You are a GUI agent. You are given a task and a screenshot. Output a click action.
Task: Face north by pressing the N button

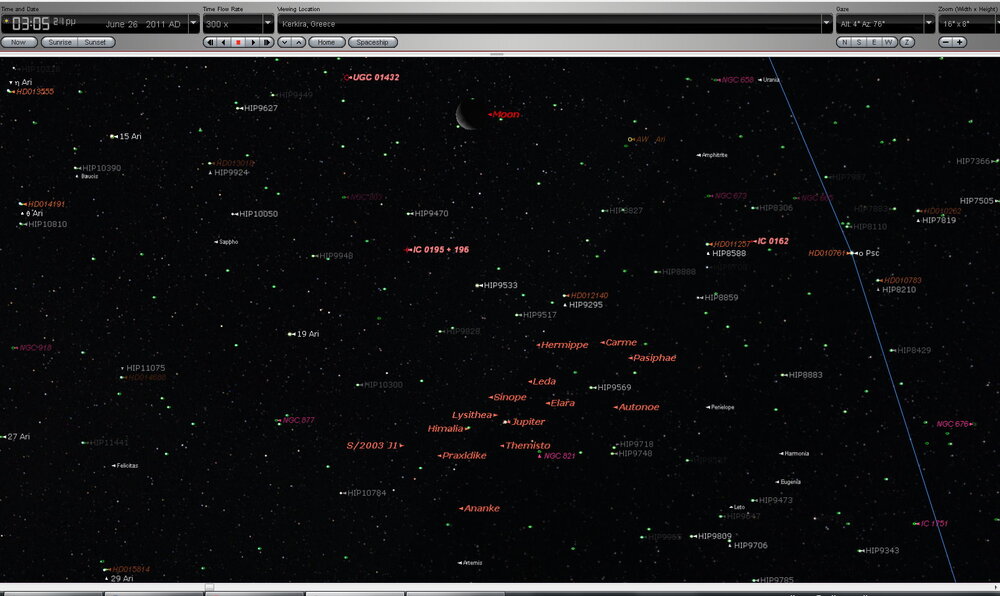point(843,42)
